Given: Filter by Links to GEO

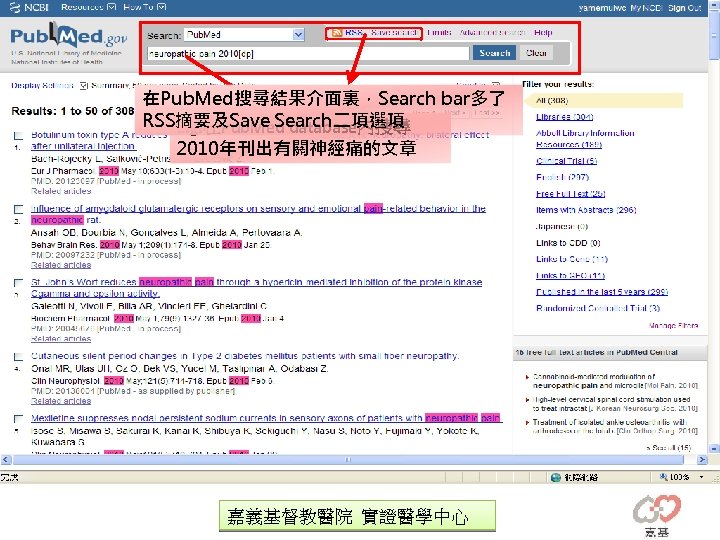Looking at the screenshot, I should coord(570,276).
